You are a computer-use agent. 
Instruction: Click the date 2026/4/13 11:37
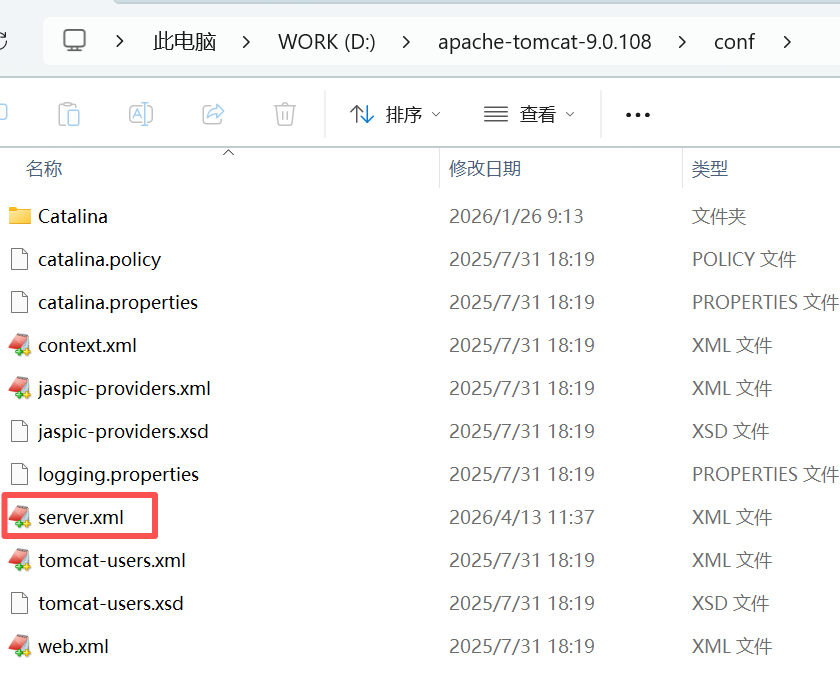(x=522, y=517)
